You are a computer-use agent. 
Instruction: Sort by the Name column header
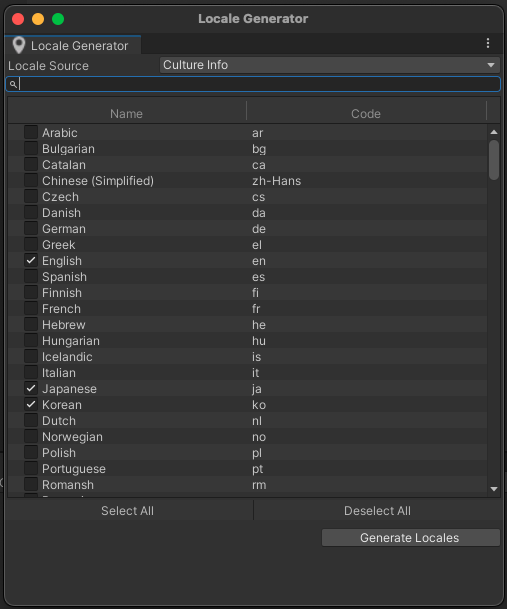coord(126,114)
